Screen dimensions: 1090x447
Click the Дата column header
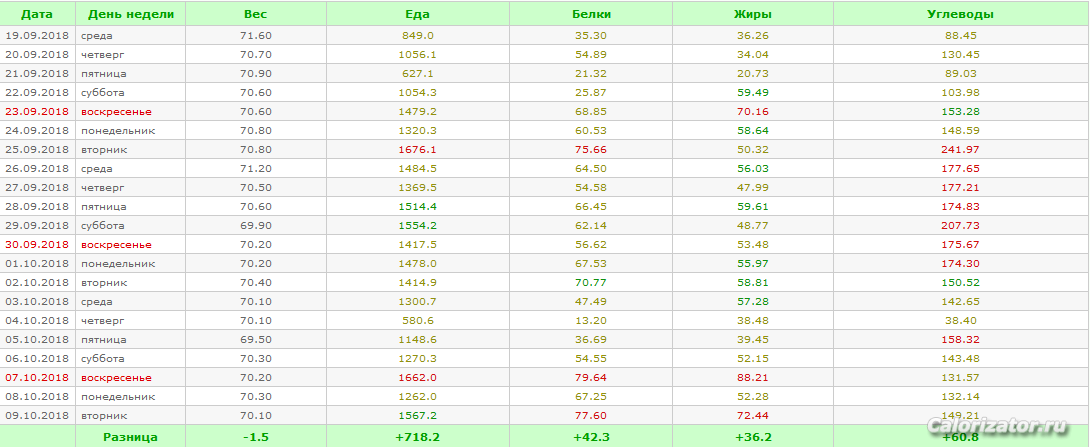pyautogui.click(x=37, y=14)
